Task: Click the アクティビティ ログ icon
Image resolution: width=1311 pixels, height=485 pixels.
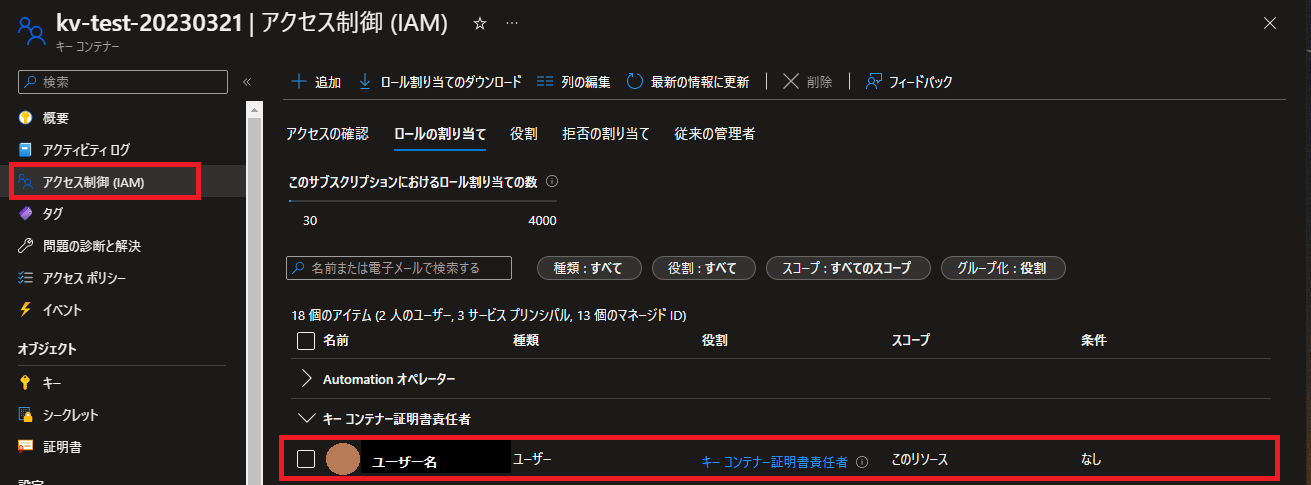Action: coord(26,149)
